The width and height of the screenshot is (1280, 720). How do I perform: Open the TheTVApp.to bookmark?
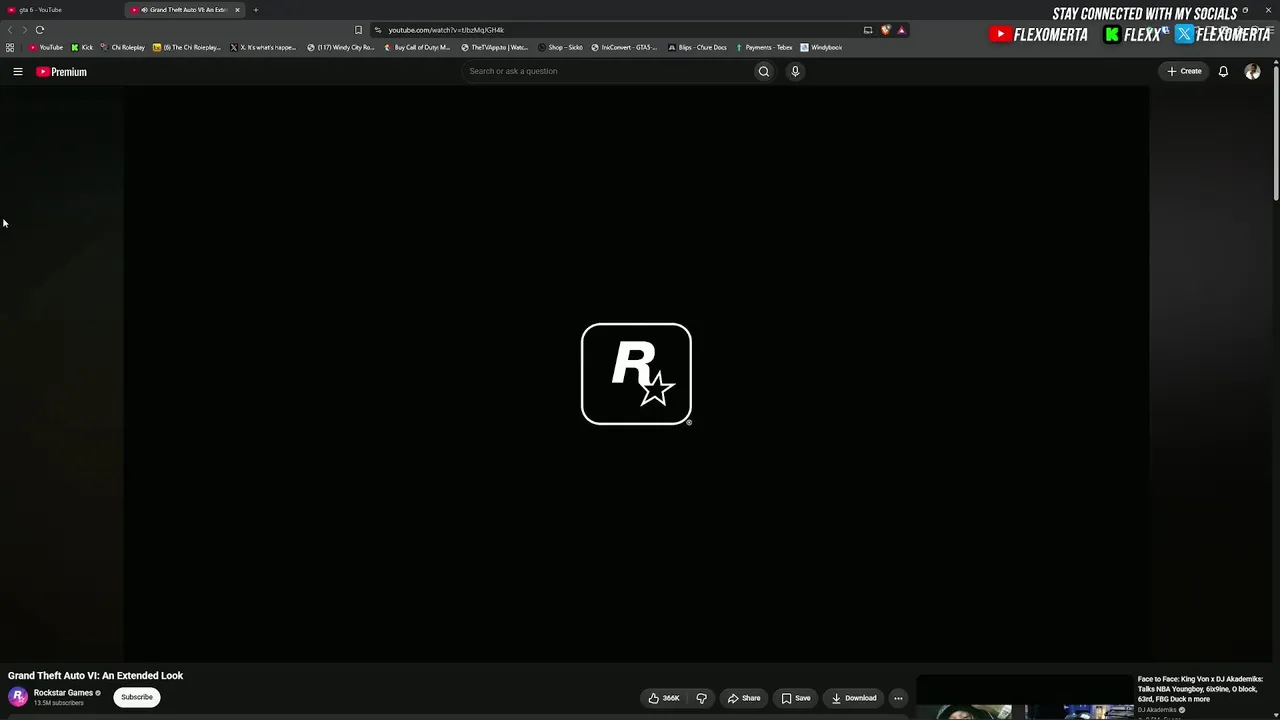[495, 48]
